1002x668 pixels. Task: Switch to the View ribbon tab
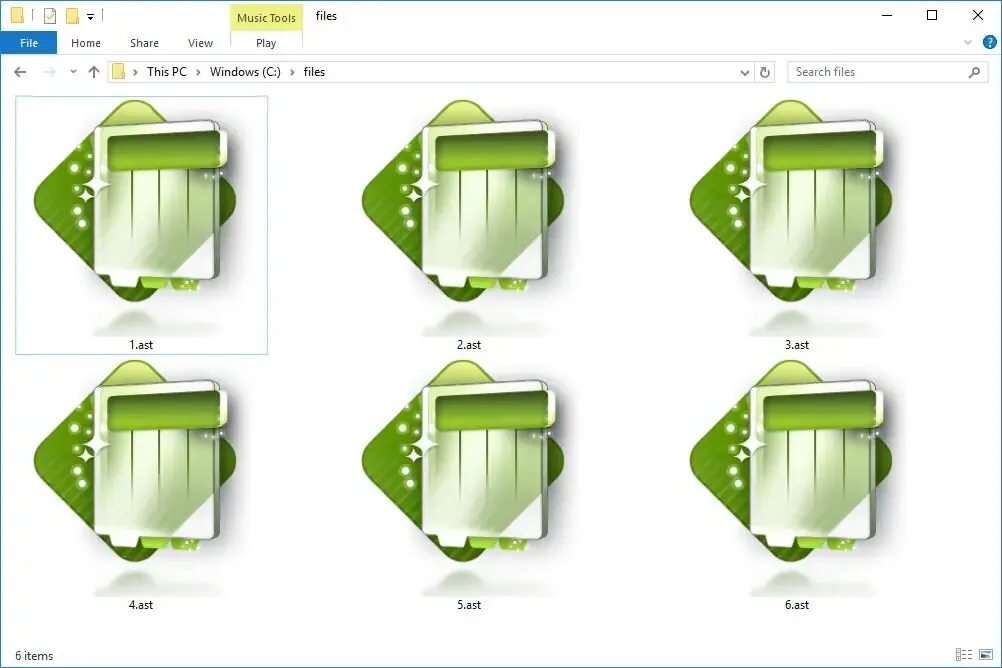tap(200, 43)
